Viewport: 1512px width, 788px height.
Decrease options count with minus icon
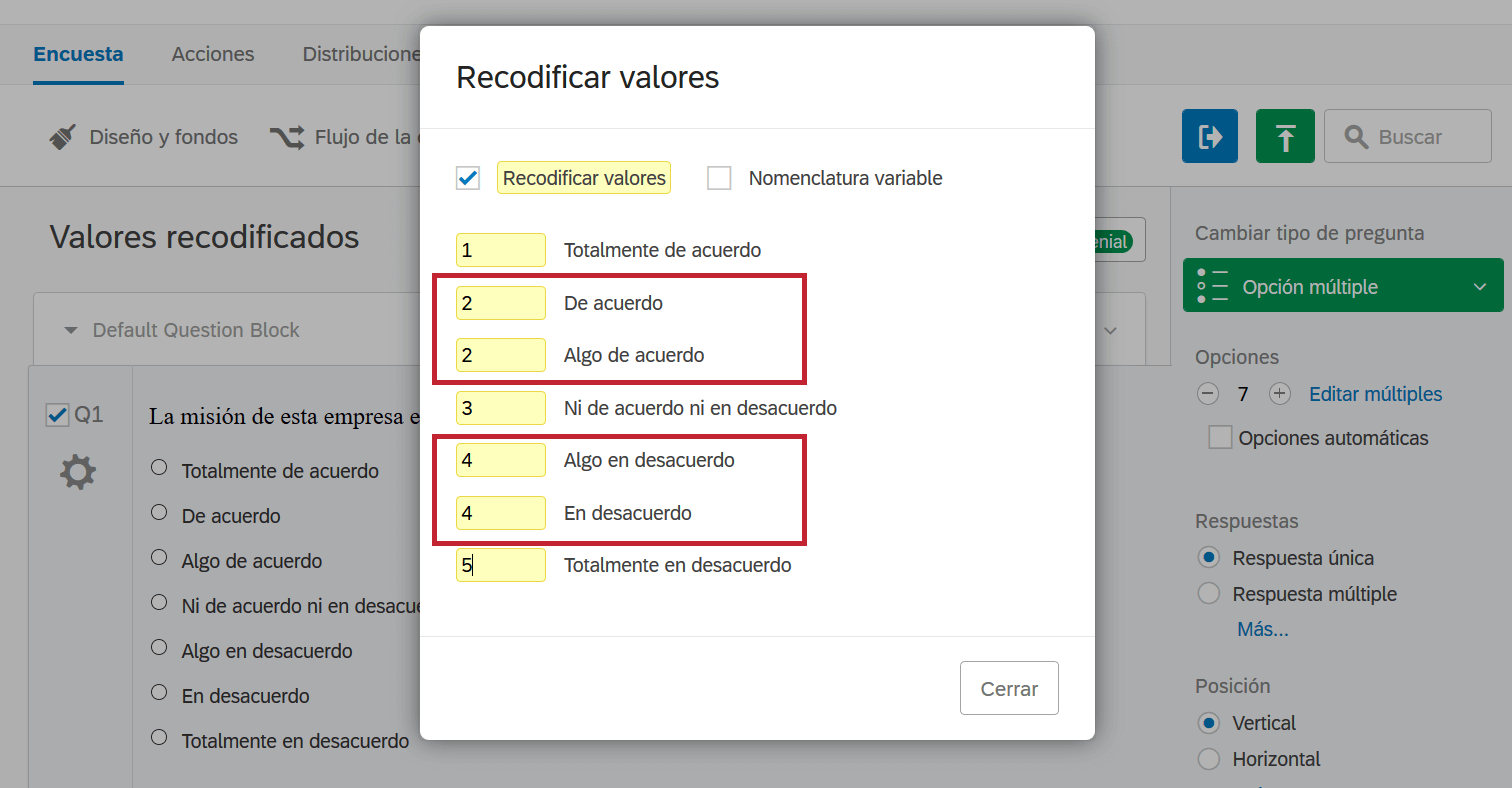(1207, 394)
